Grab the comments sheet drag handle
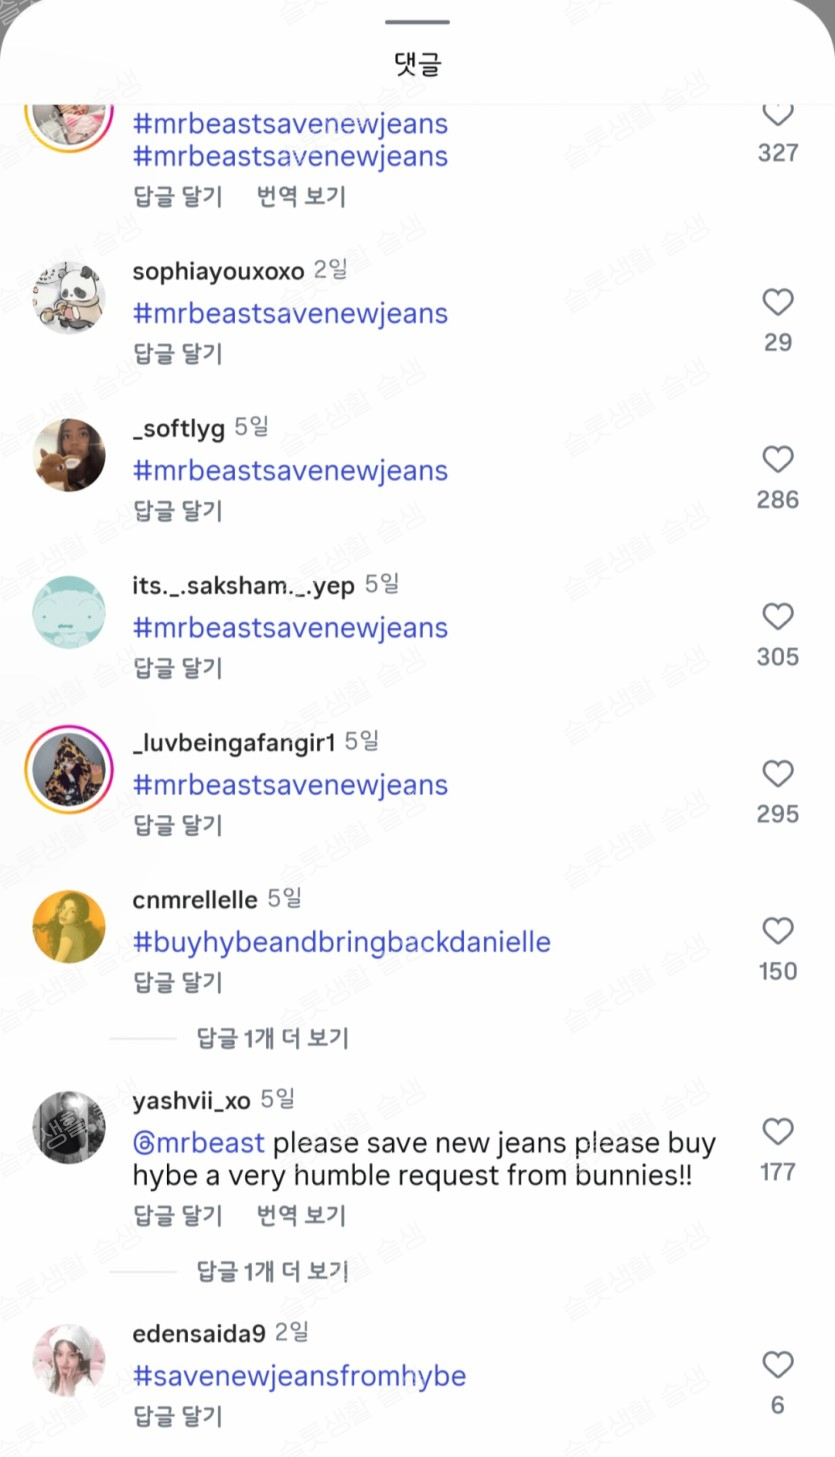The image size is (835, 1457). pyautogui.click(x=417, y=22)
